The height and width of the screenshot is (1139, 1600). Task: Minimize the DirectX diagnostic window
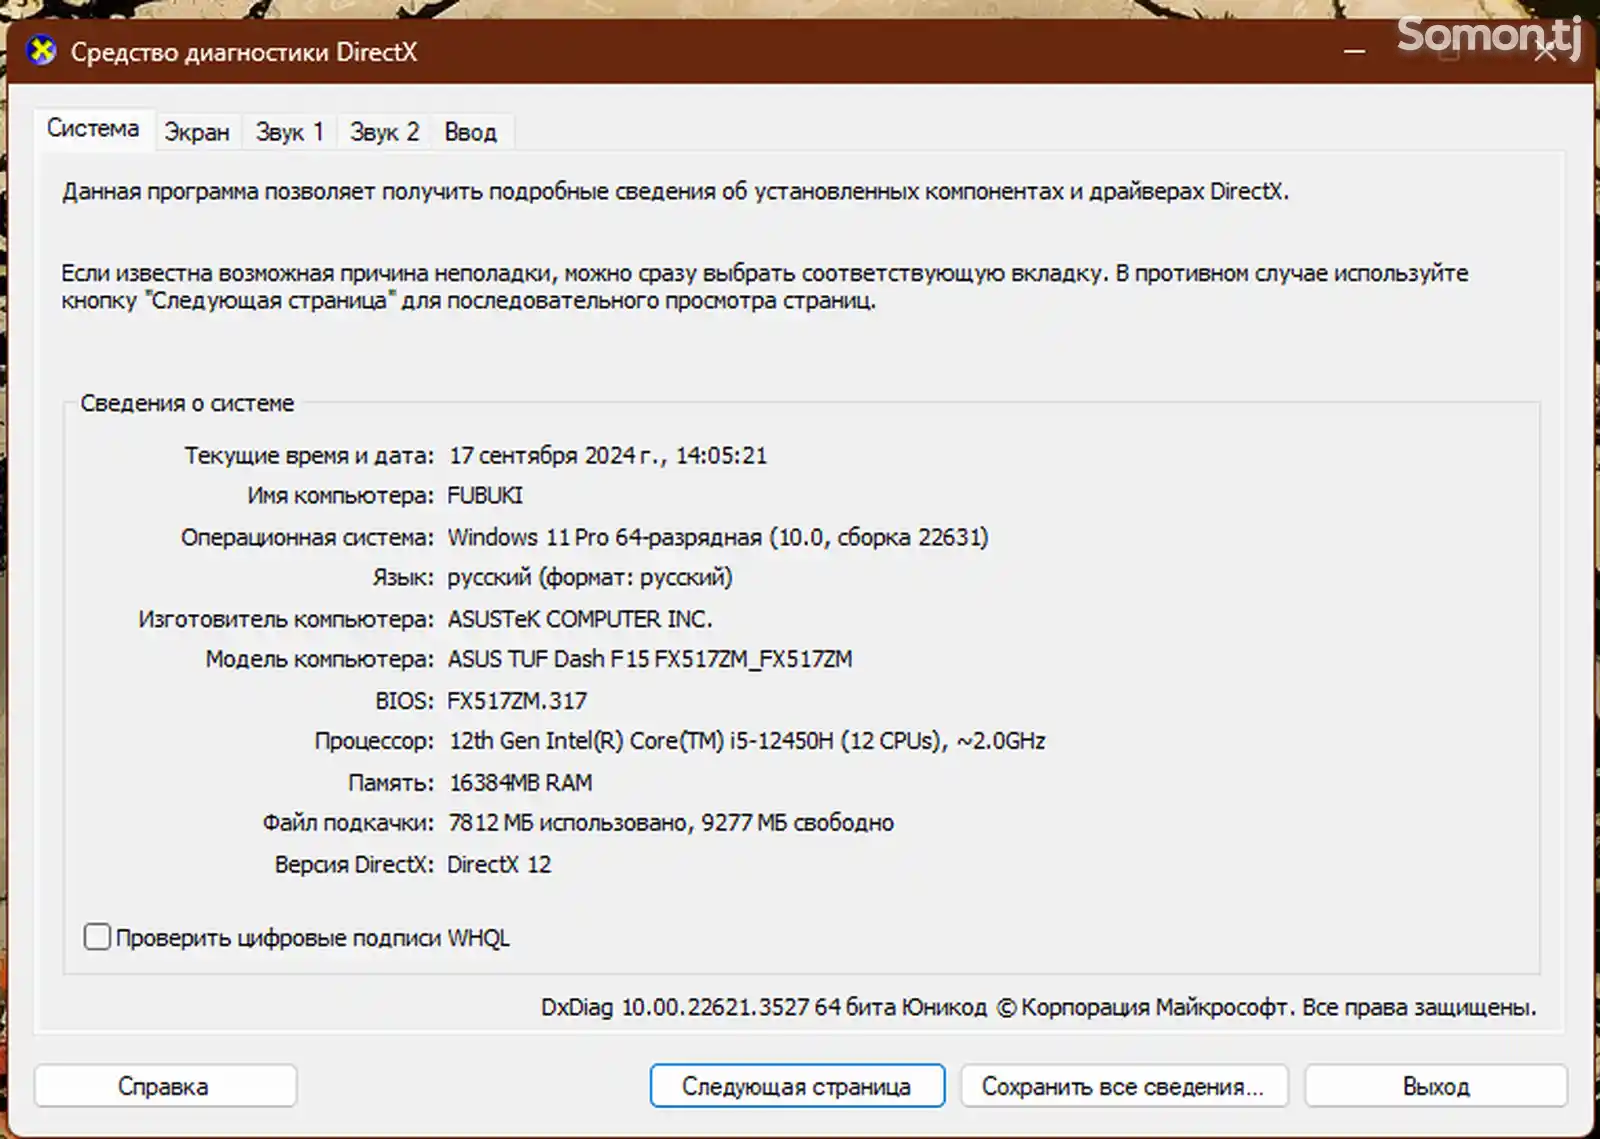click(1354, 51)
